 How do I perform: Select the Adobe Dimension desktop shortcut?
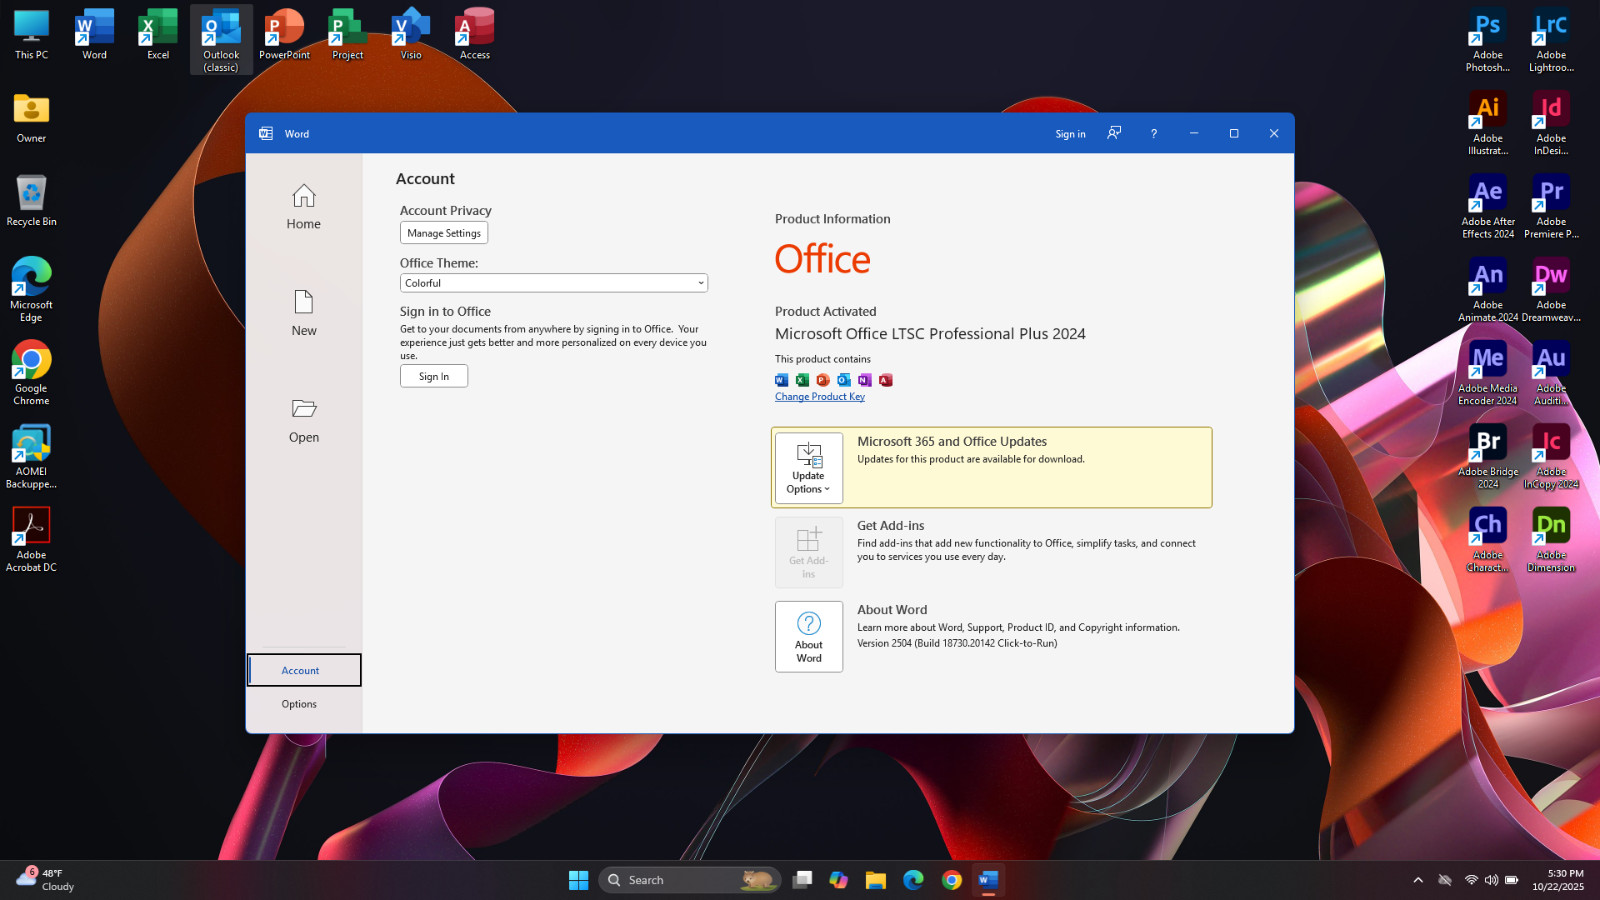pos(1551,540)
